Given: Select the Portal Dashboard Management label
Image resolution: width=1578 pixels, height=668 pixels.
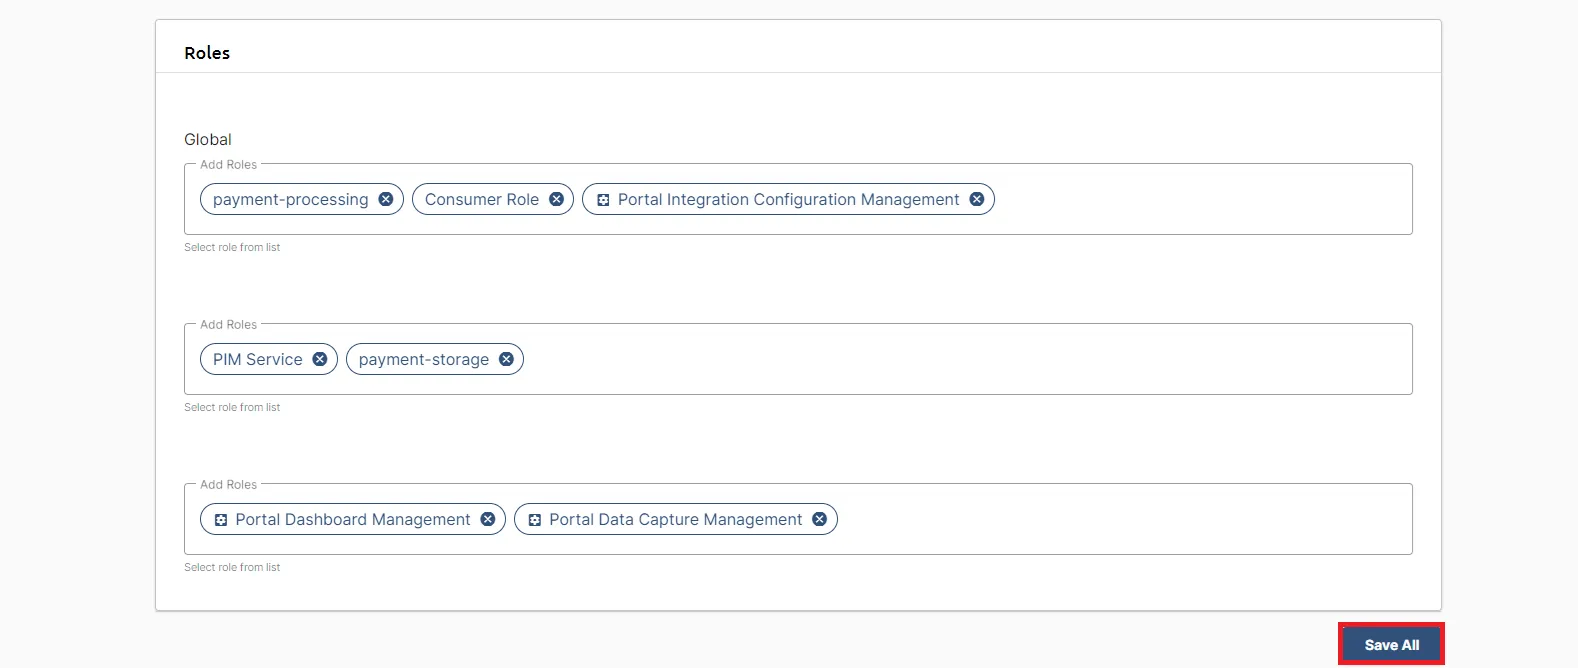Looking at the screenshot, I should 353,519.
